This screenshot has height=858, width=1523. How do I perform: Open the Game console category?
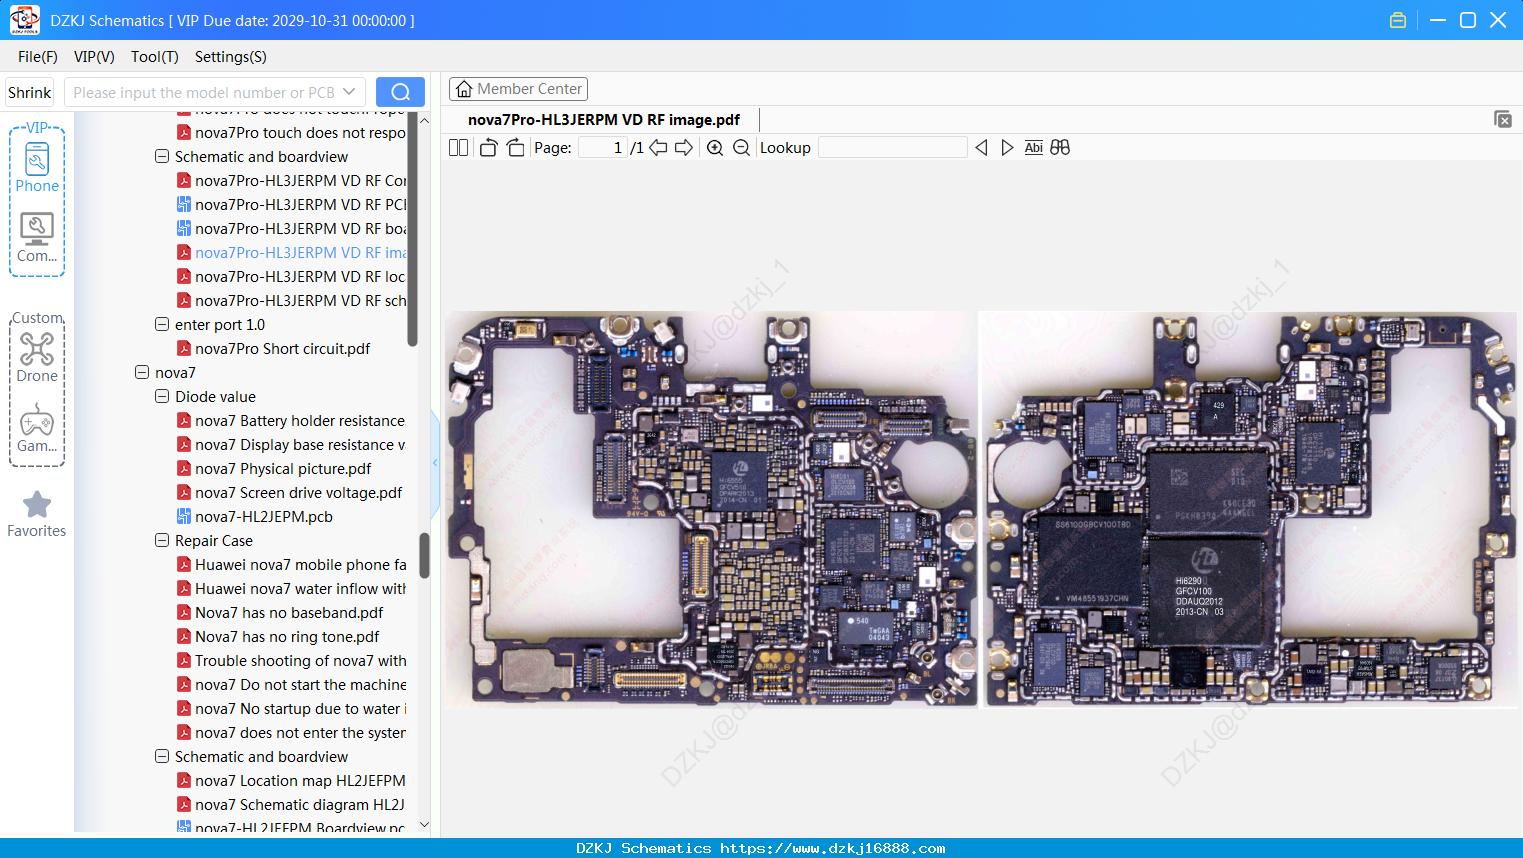tap(37, 428)
